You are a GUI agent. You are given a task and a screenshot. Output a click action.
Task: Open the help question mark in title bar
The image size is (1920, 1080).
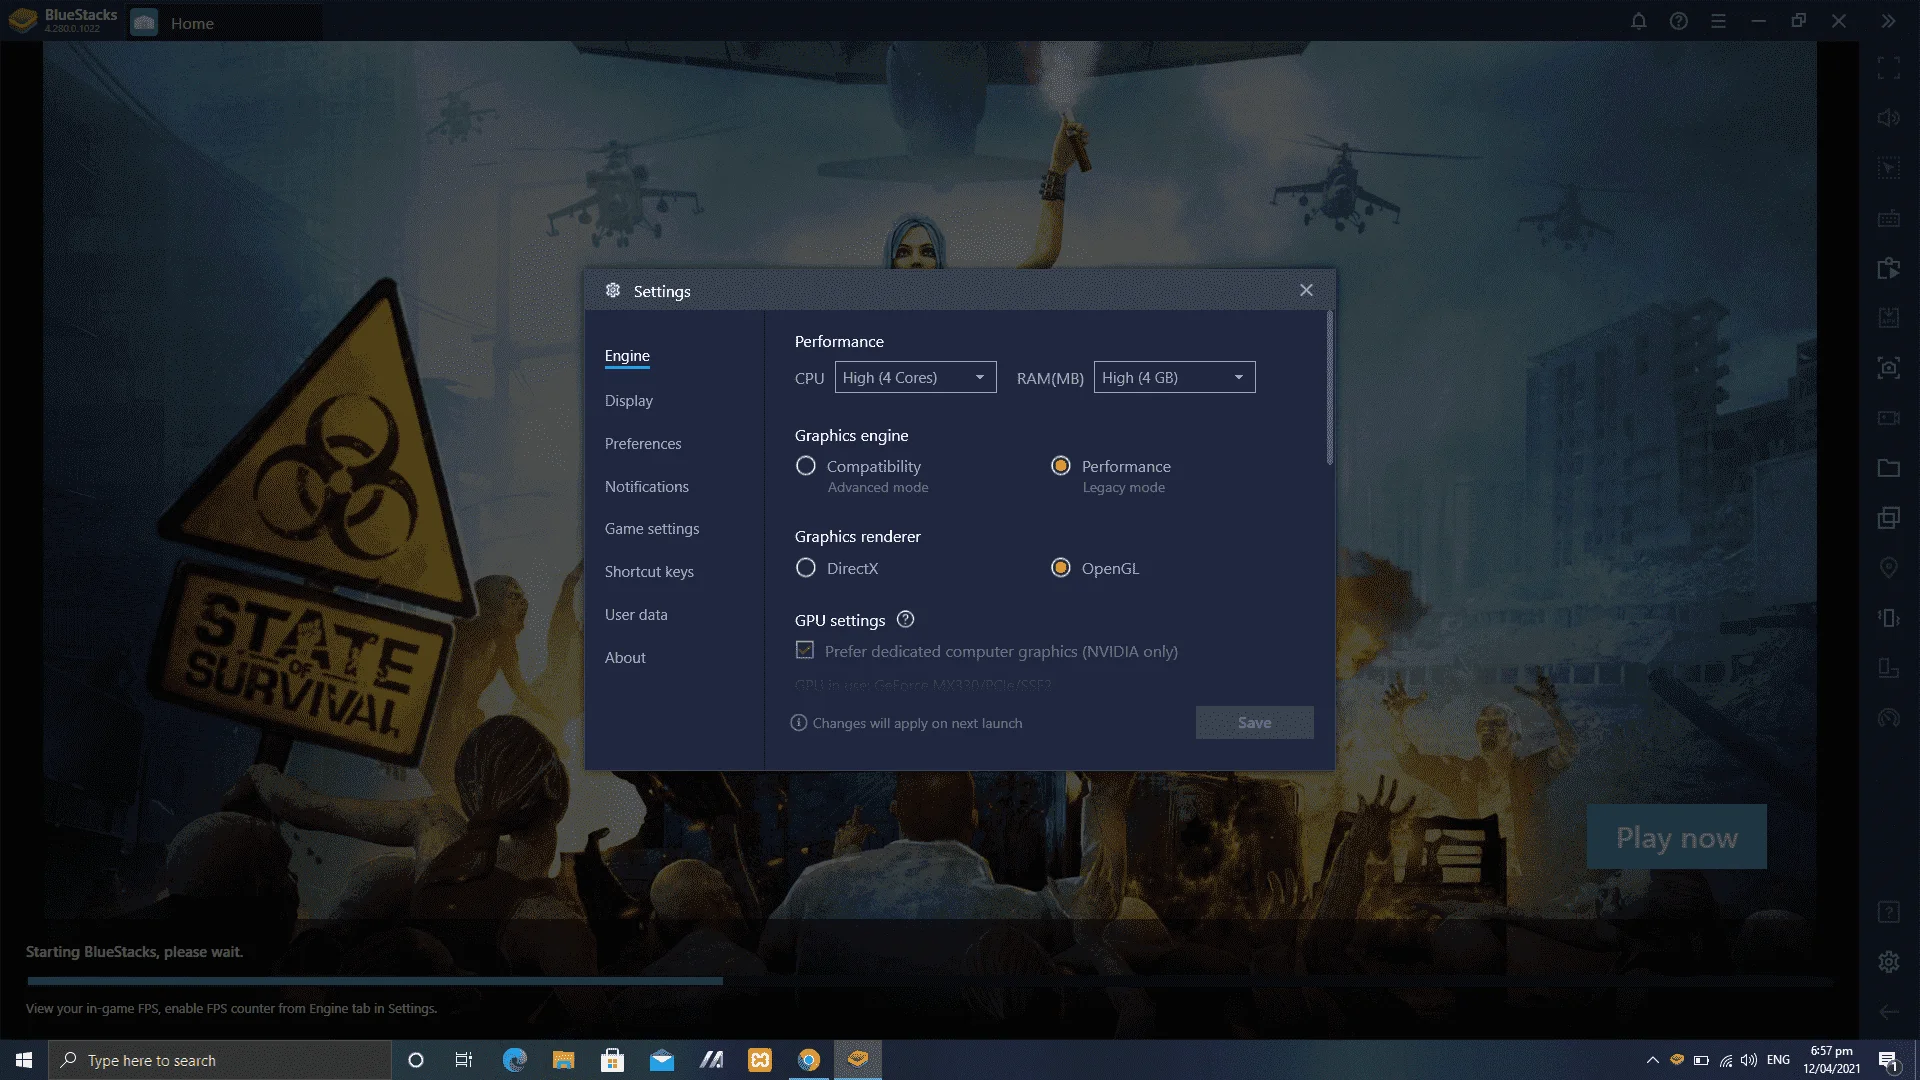1679,21
